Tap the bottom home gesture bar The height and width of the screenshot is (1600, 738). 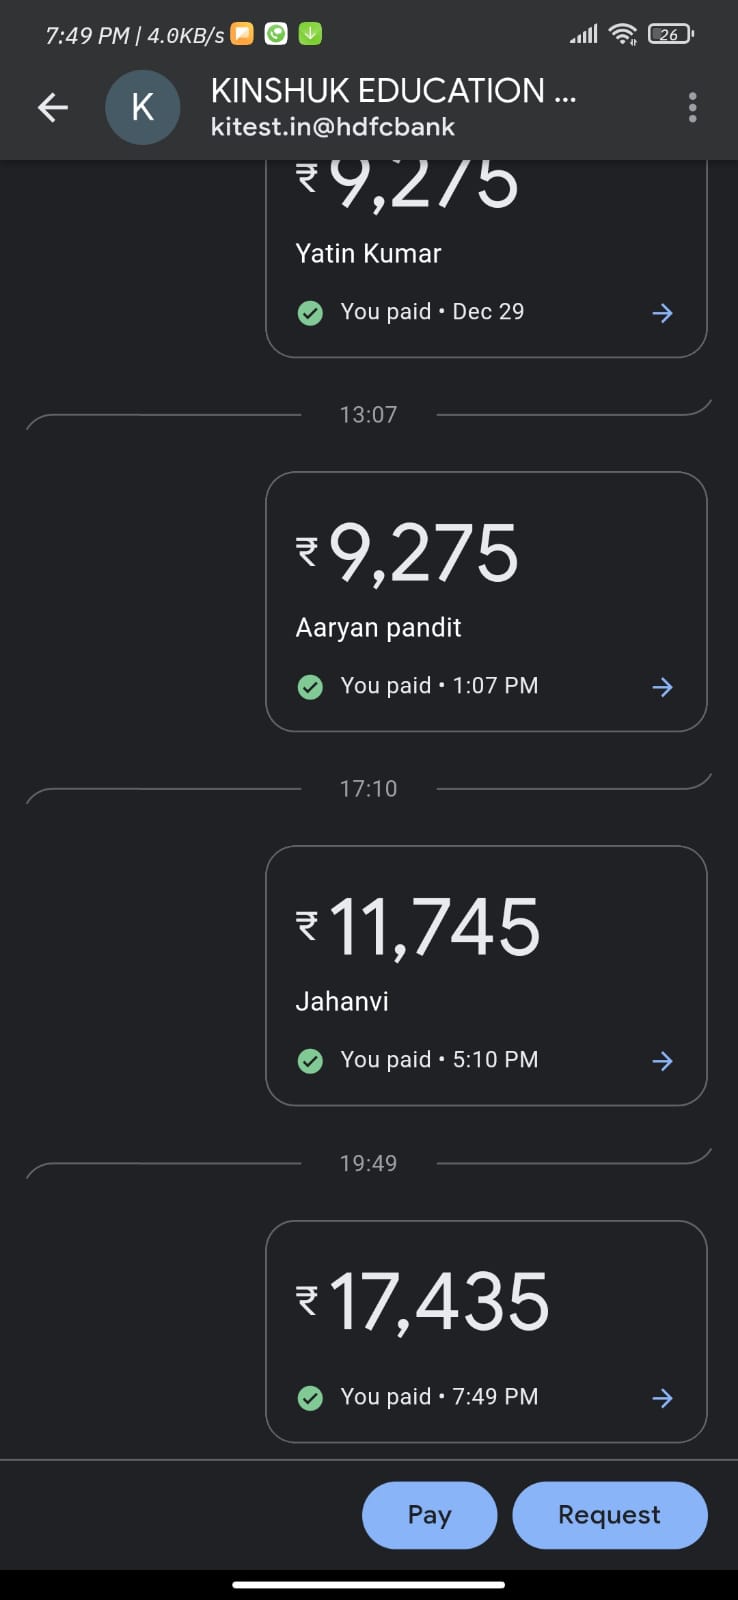pos(368,1584)
